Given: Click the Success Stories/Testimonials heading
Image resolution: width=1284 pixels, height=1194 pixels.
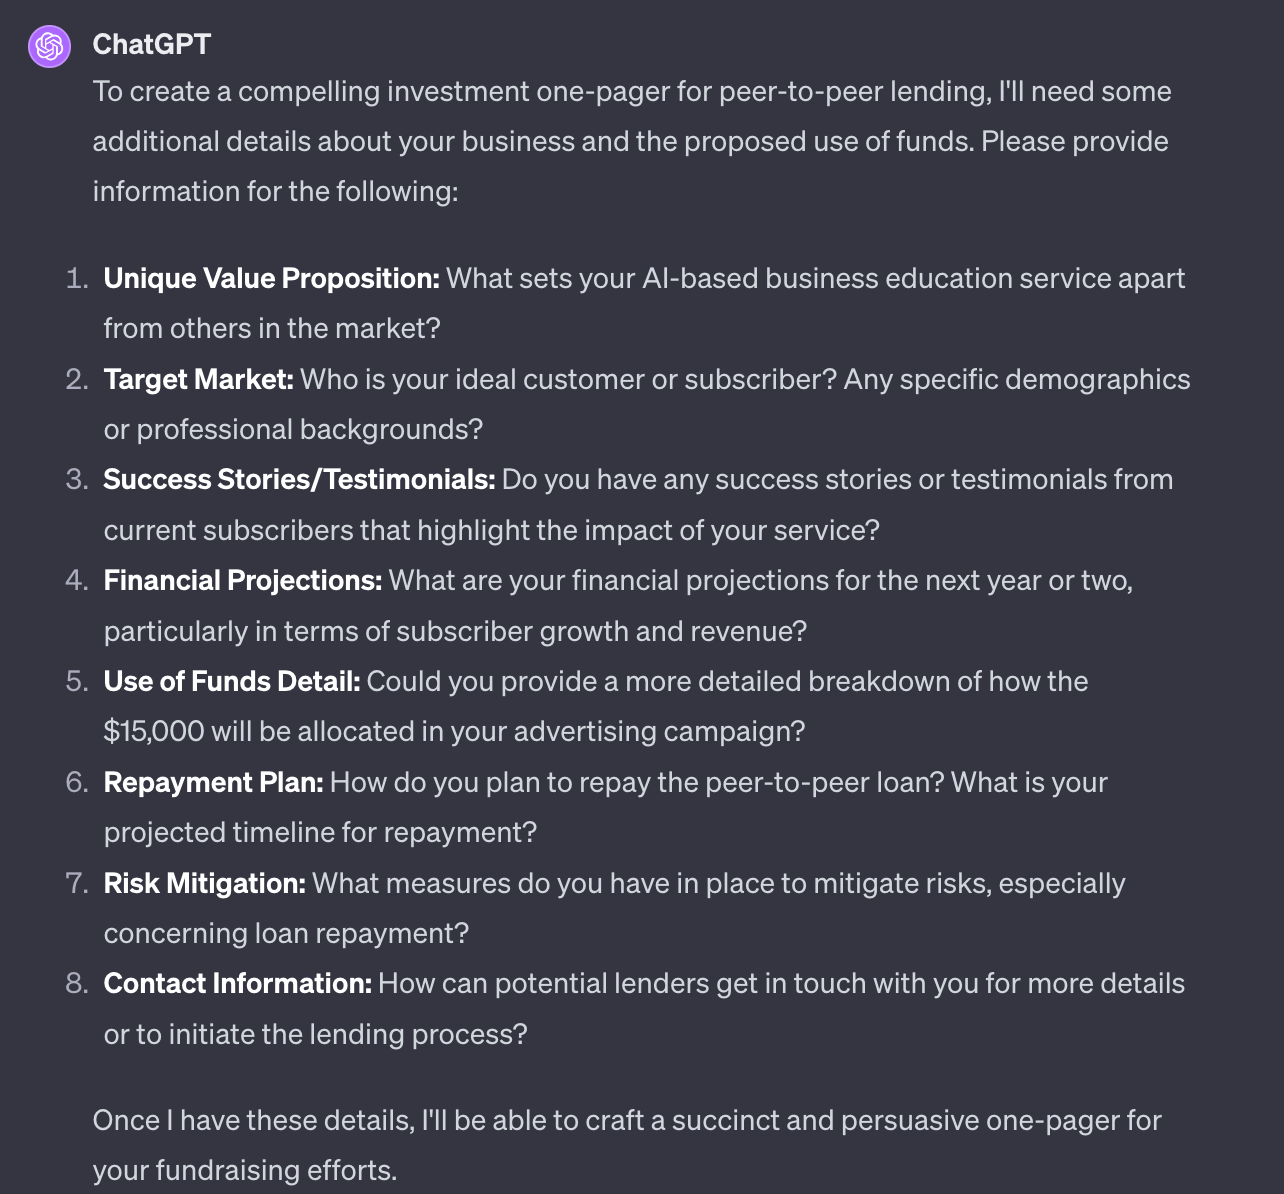Looking at the screenshot, I should pos(299,480).
